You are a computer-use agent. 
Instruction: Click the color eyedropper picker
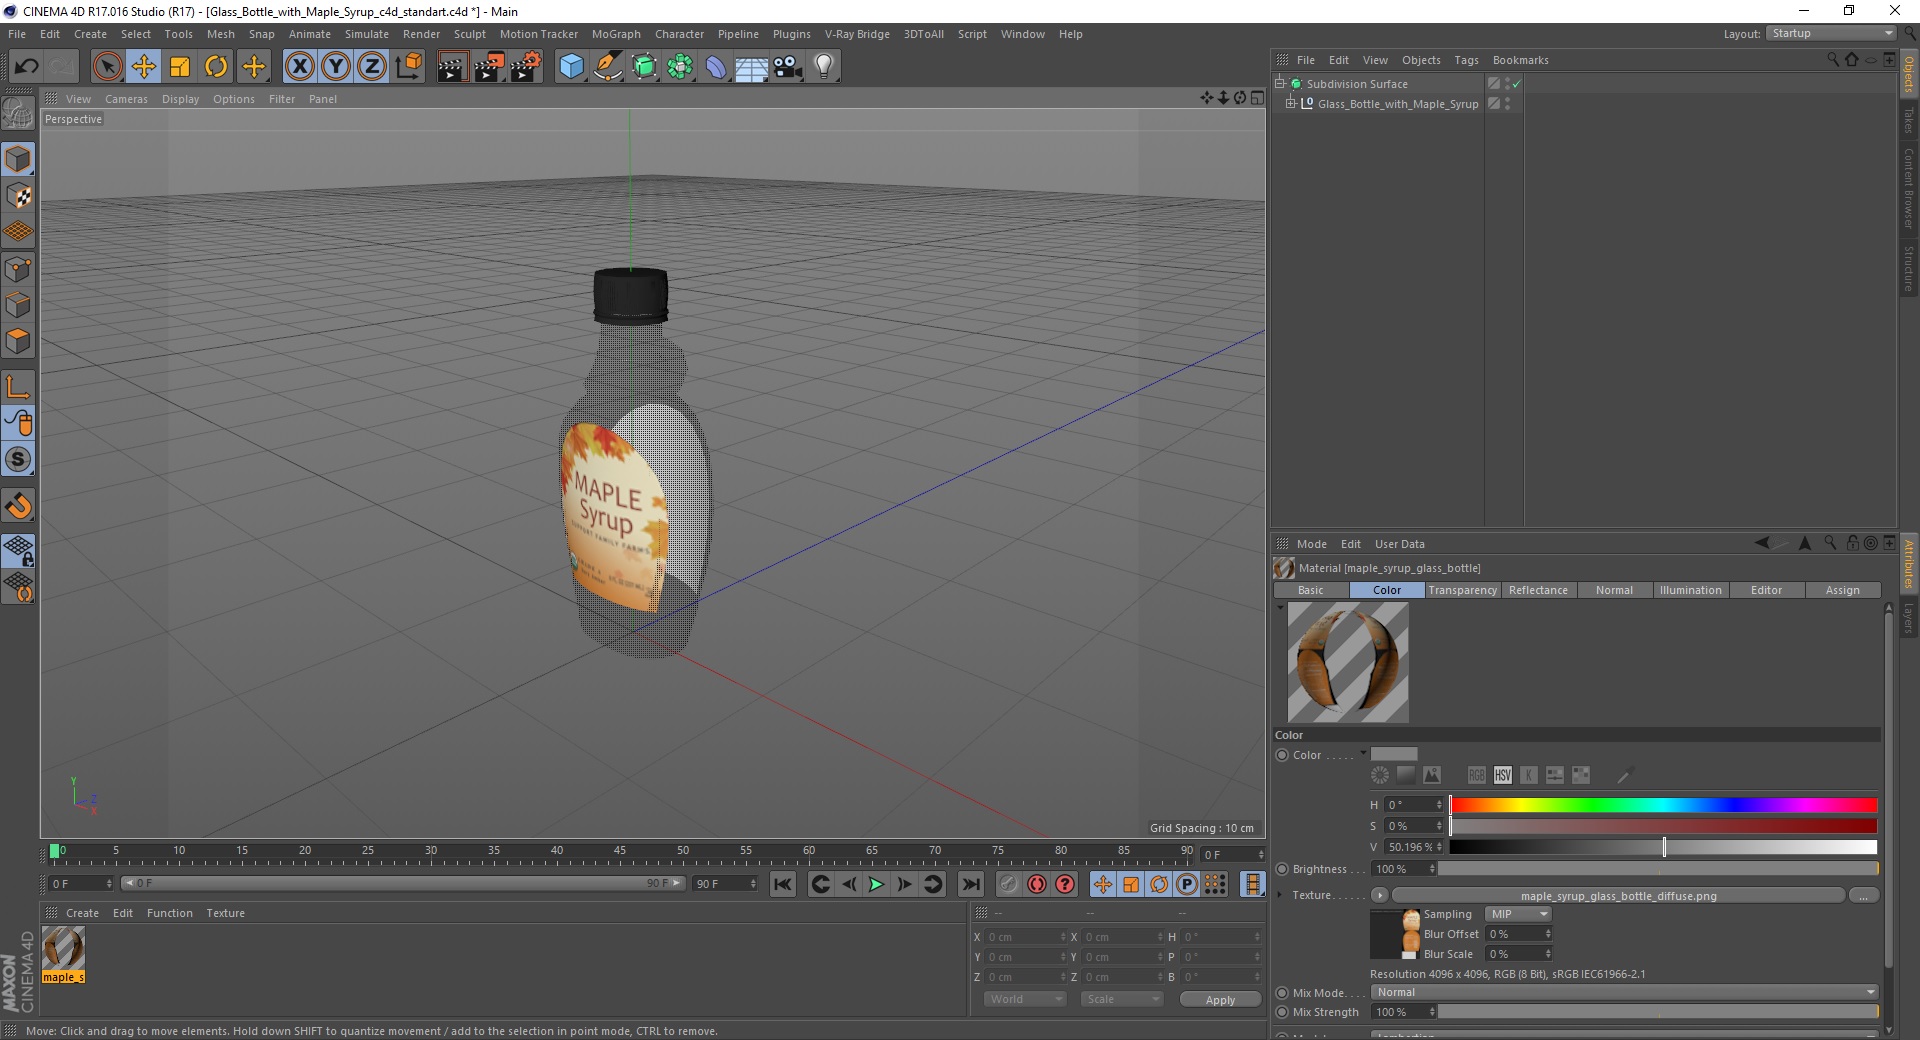[1624, 775]
